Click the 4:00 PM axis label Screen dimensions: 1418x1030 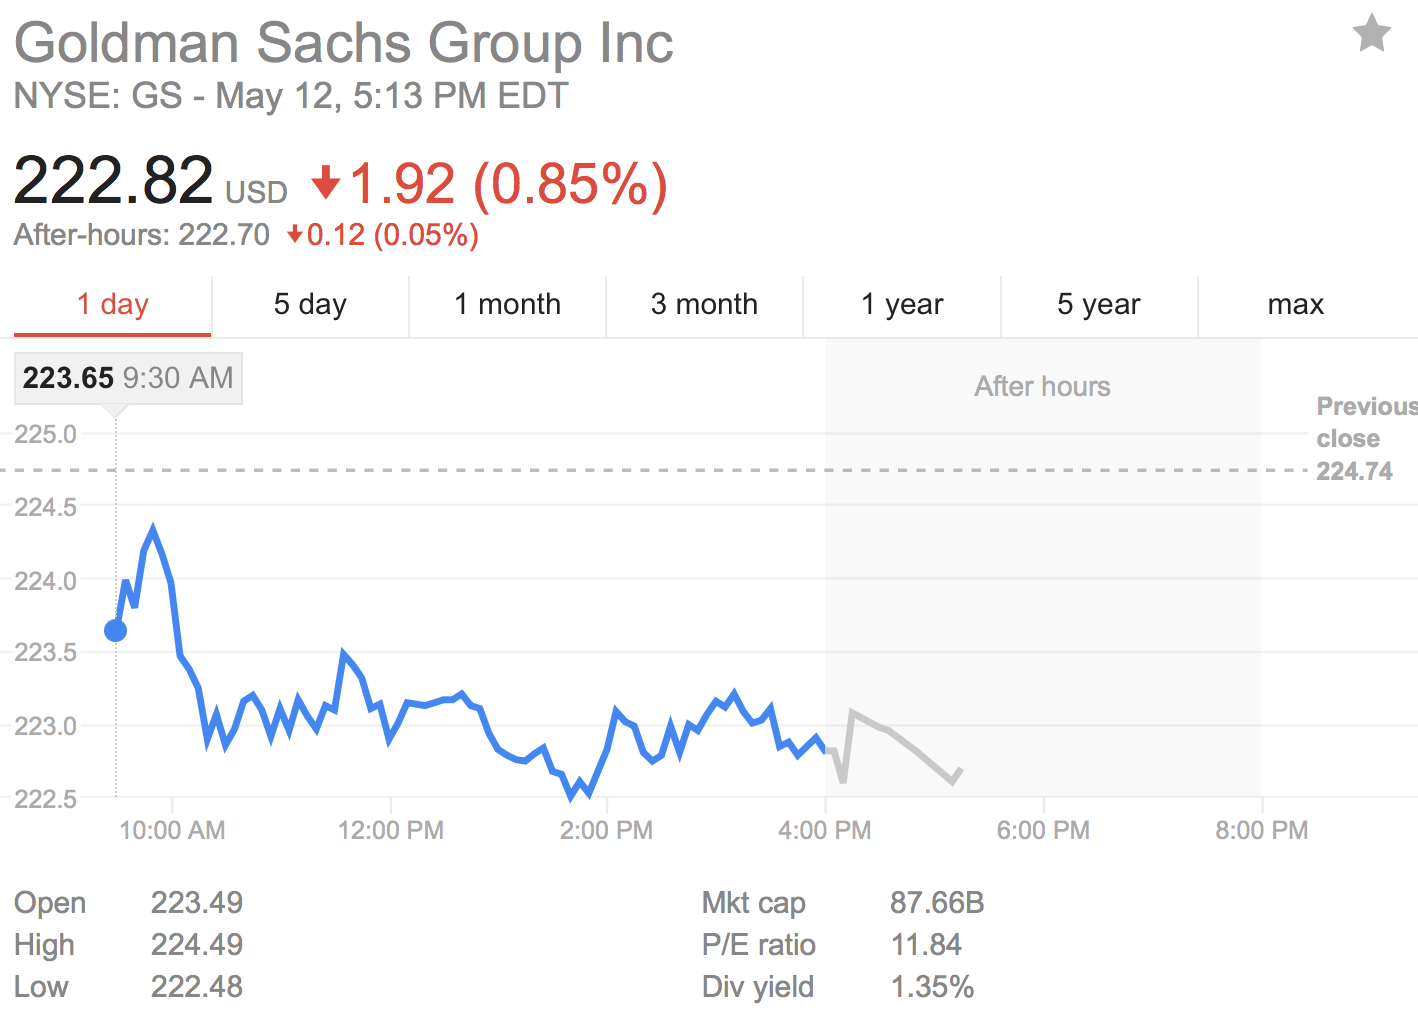(825, 831)
